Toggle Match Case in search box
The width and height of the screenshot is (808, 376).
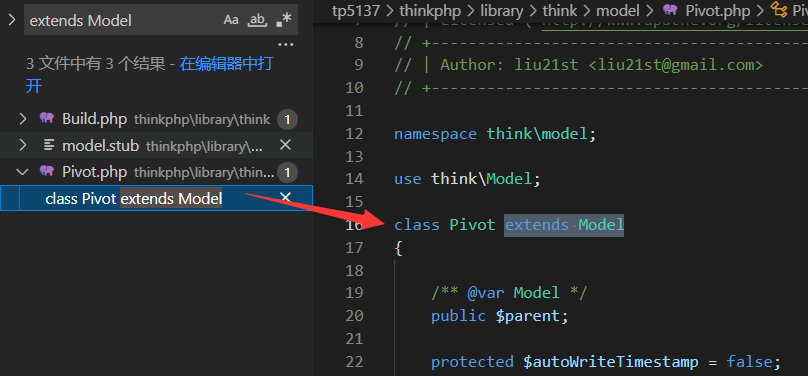click(x=231, y=20)
